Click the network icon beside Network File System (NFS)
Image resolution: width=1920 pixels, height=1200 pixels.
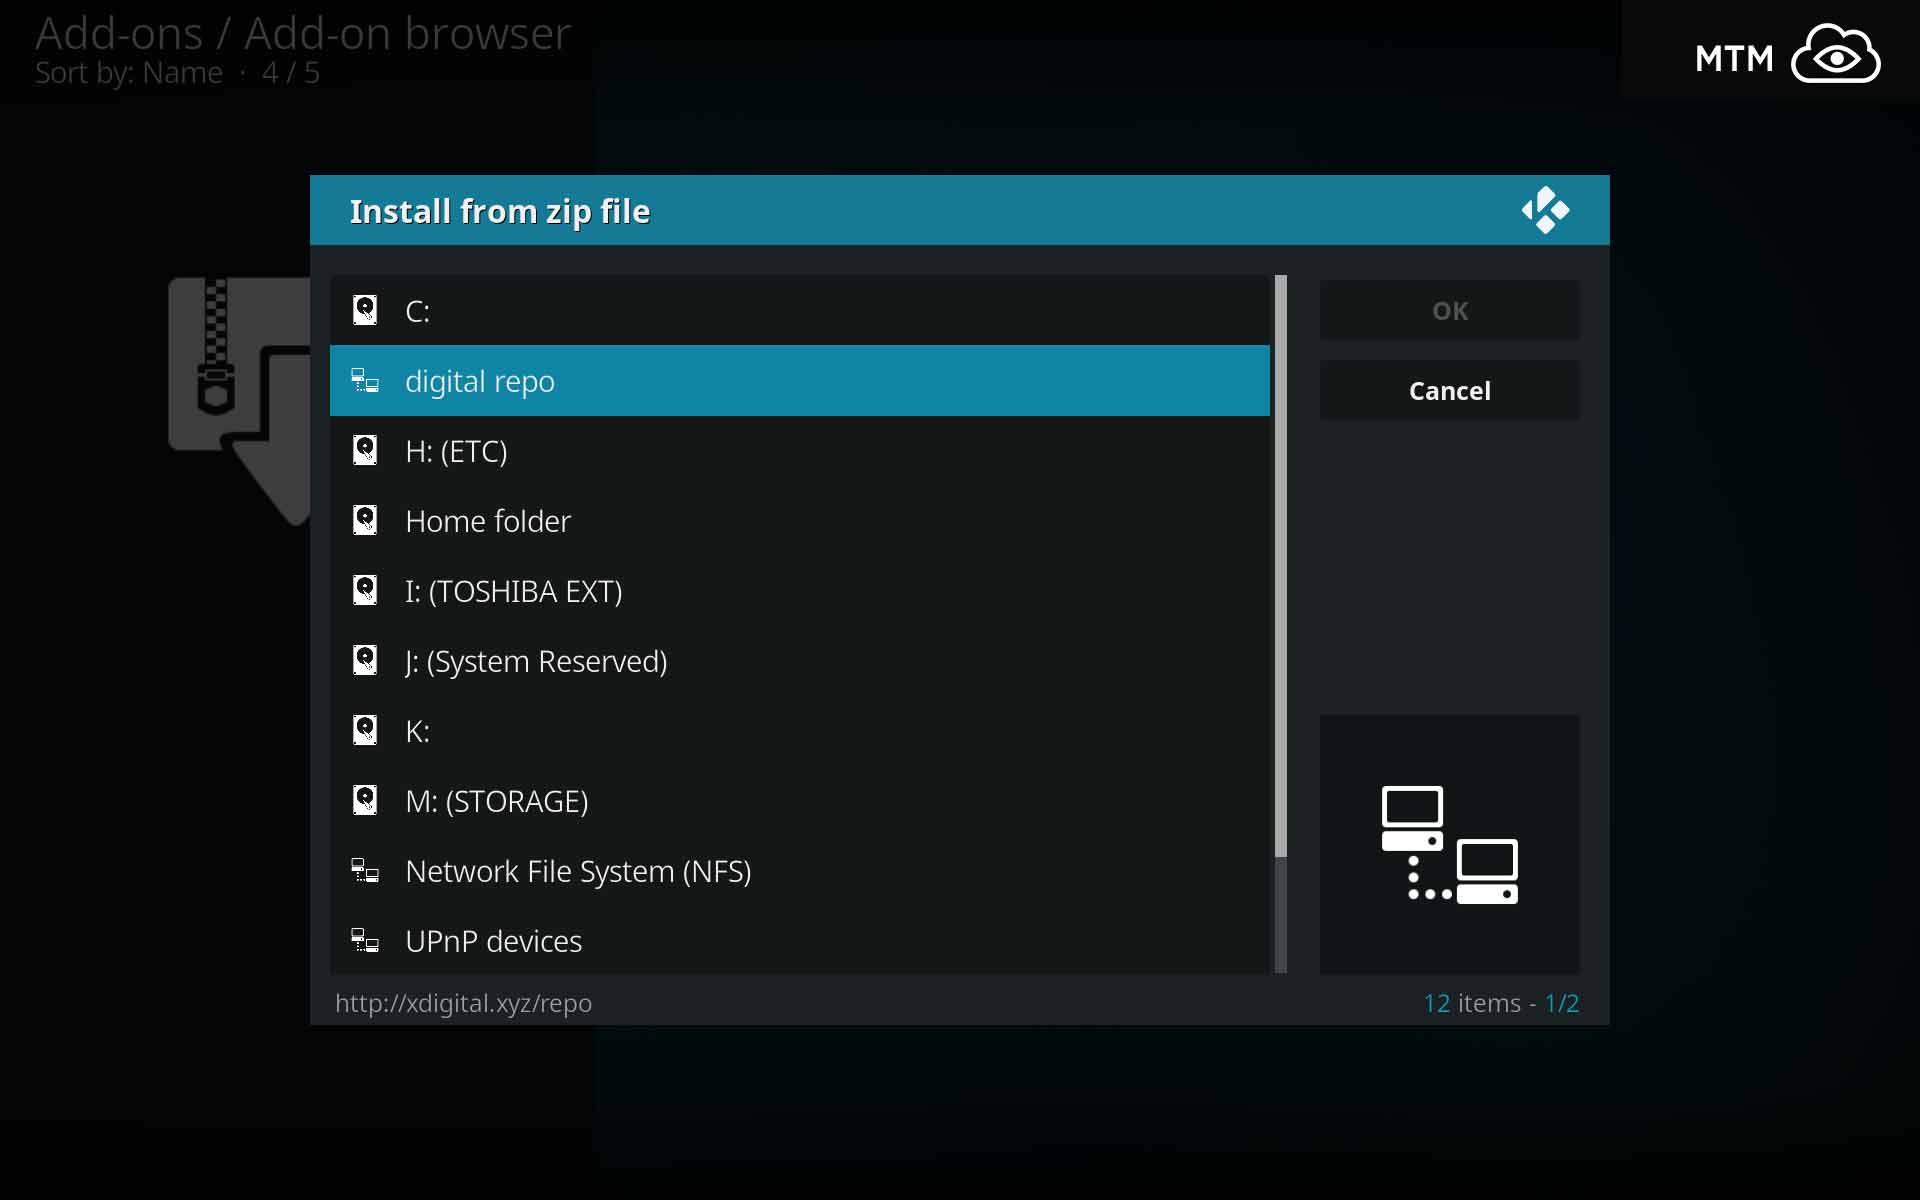point(365,870)
